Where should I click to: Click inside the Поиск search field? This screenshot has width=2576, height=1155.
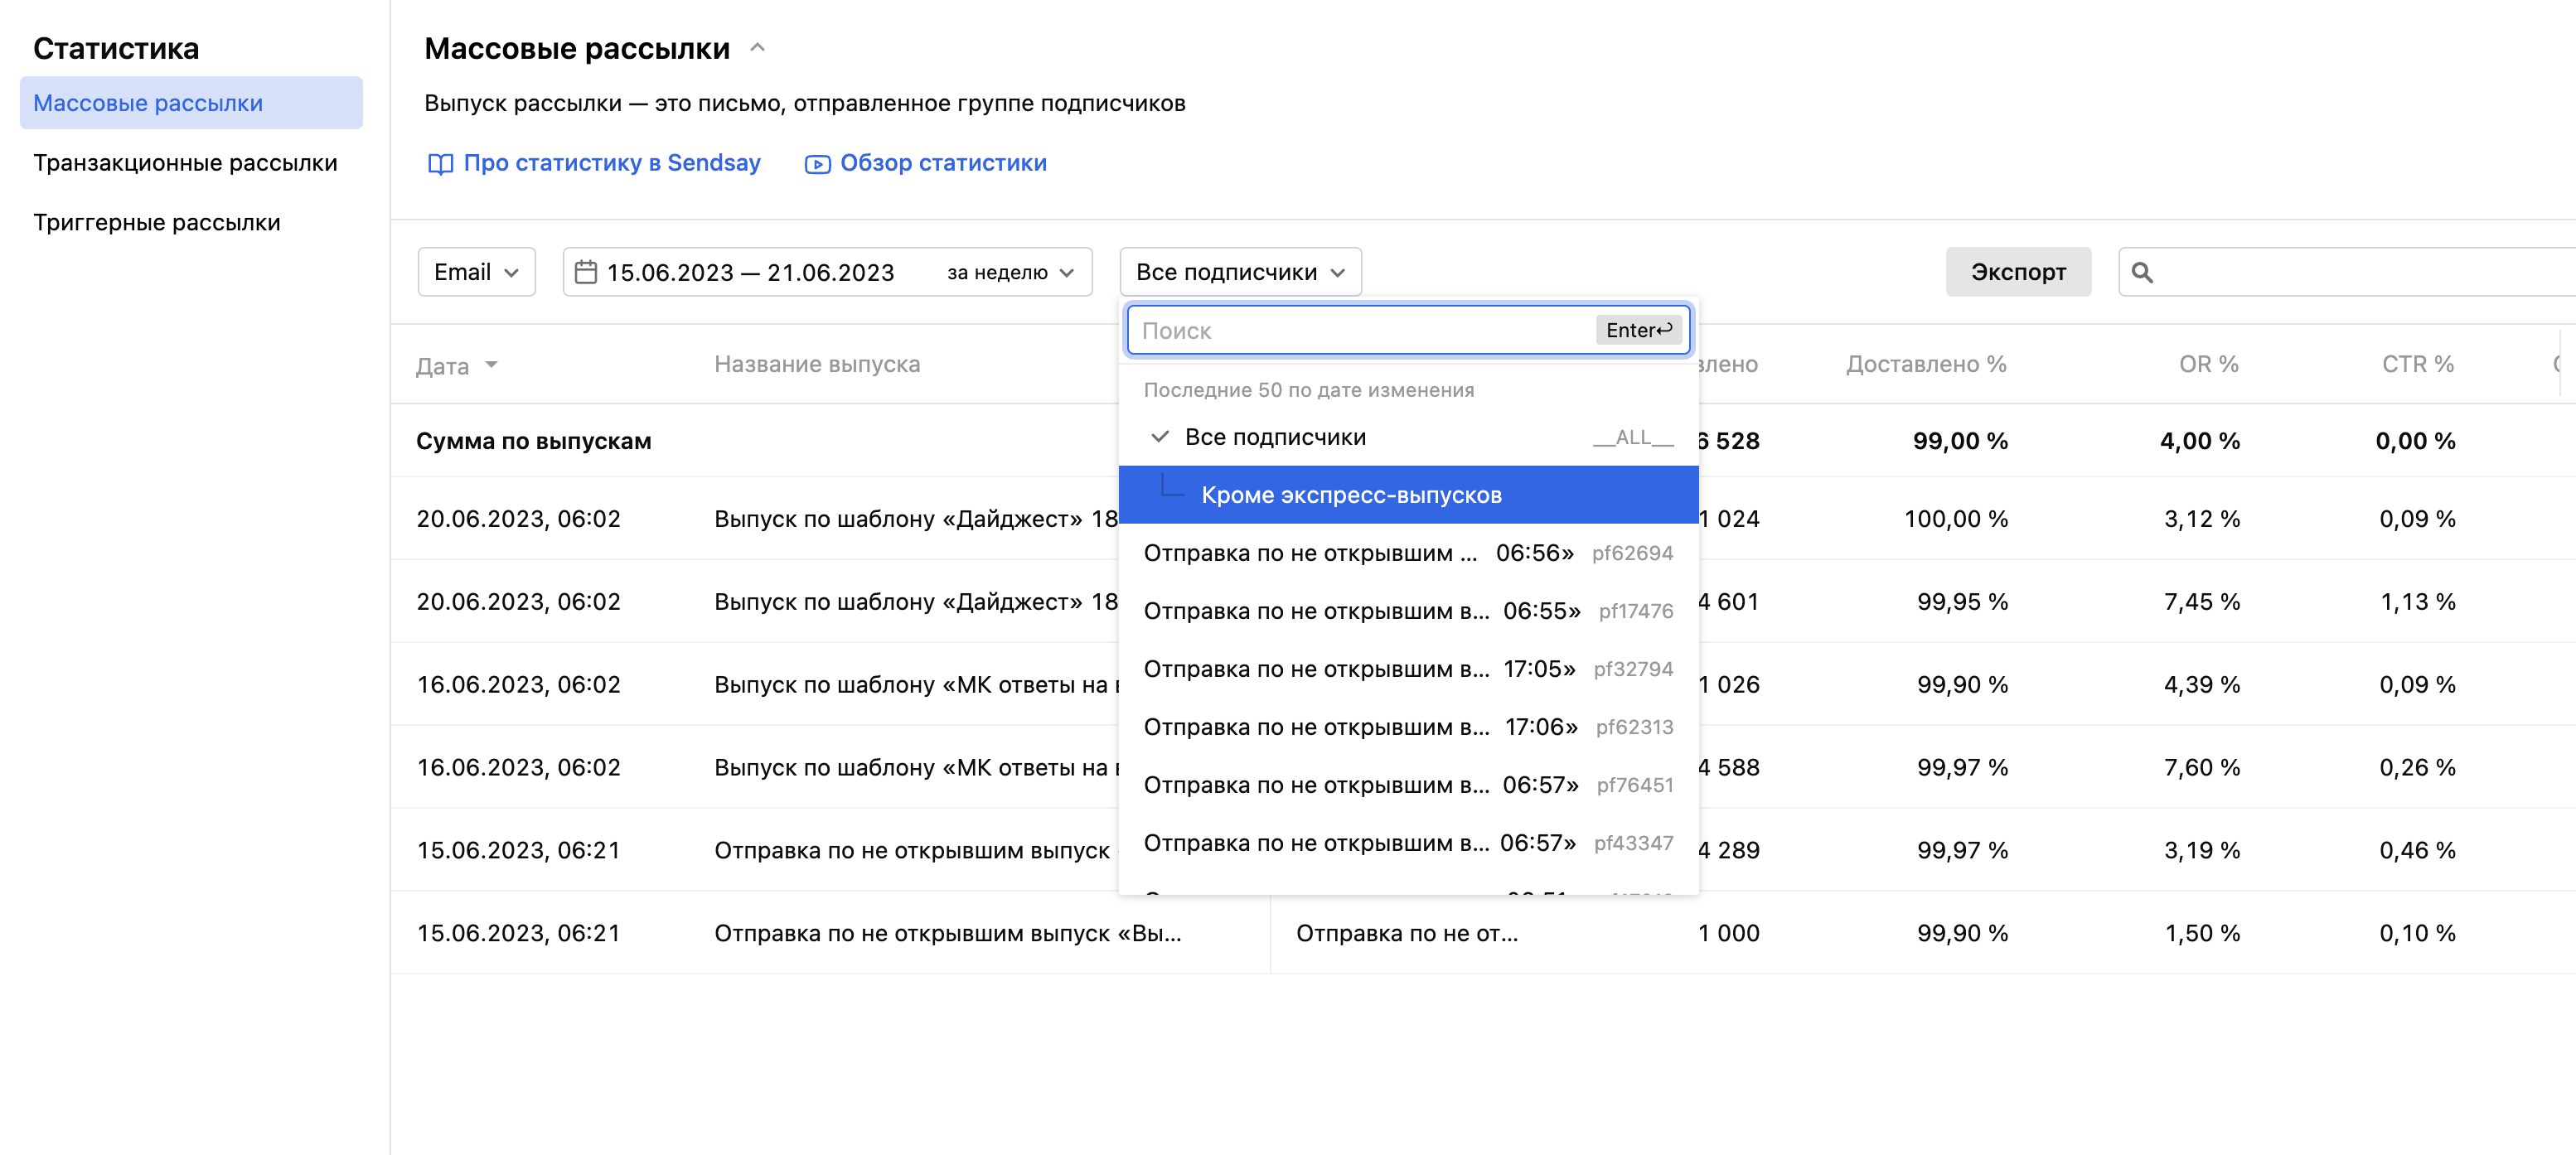1300,330
